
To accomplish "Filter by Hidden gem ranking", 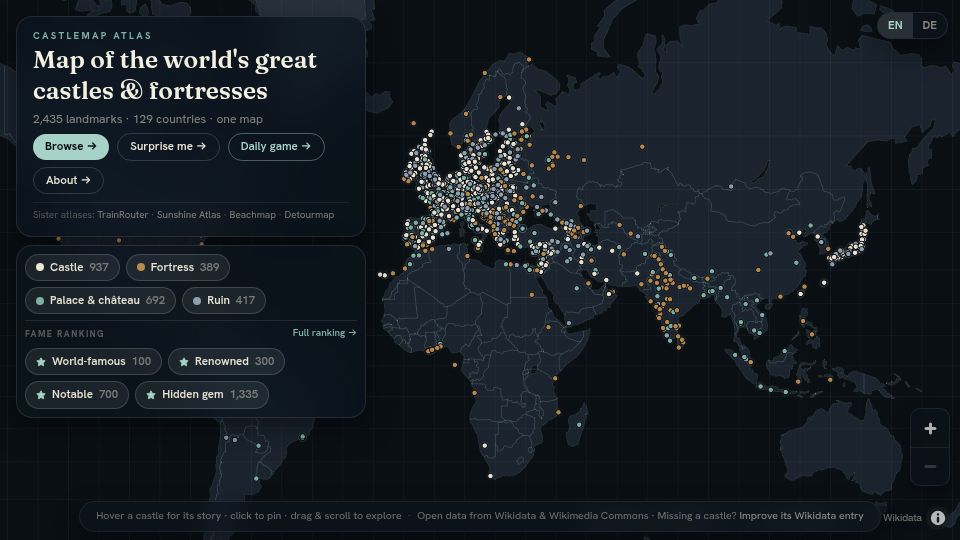I will 202,394.
